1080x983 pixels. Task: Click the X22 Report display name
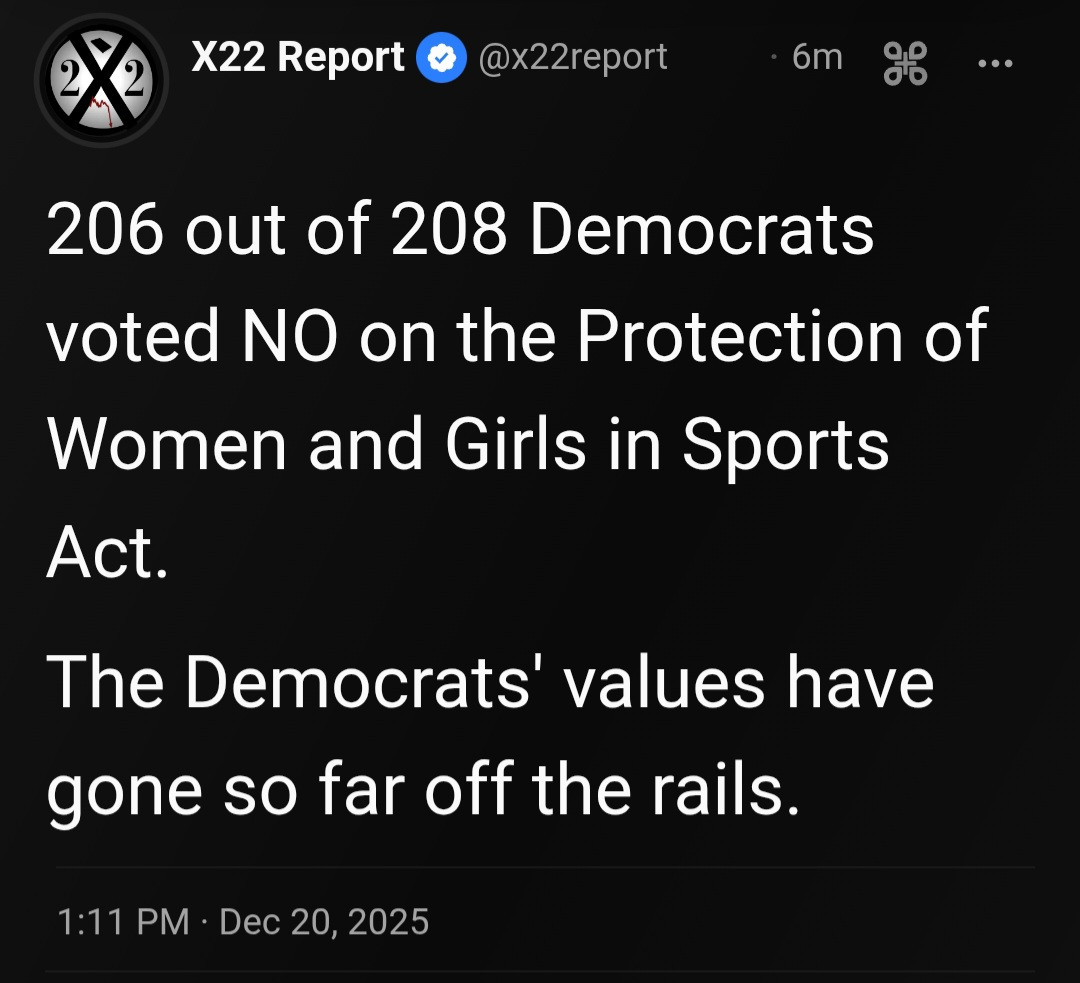297,58
